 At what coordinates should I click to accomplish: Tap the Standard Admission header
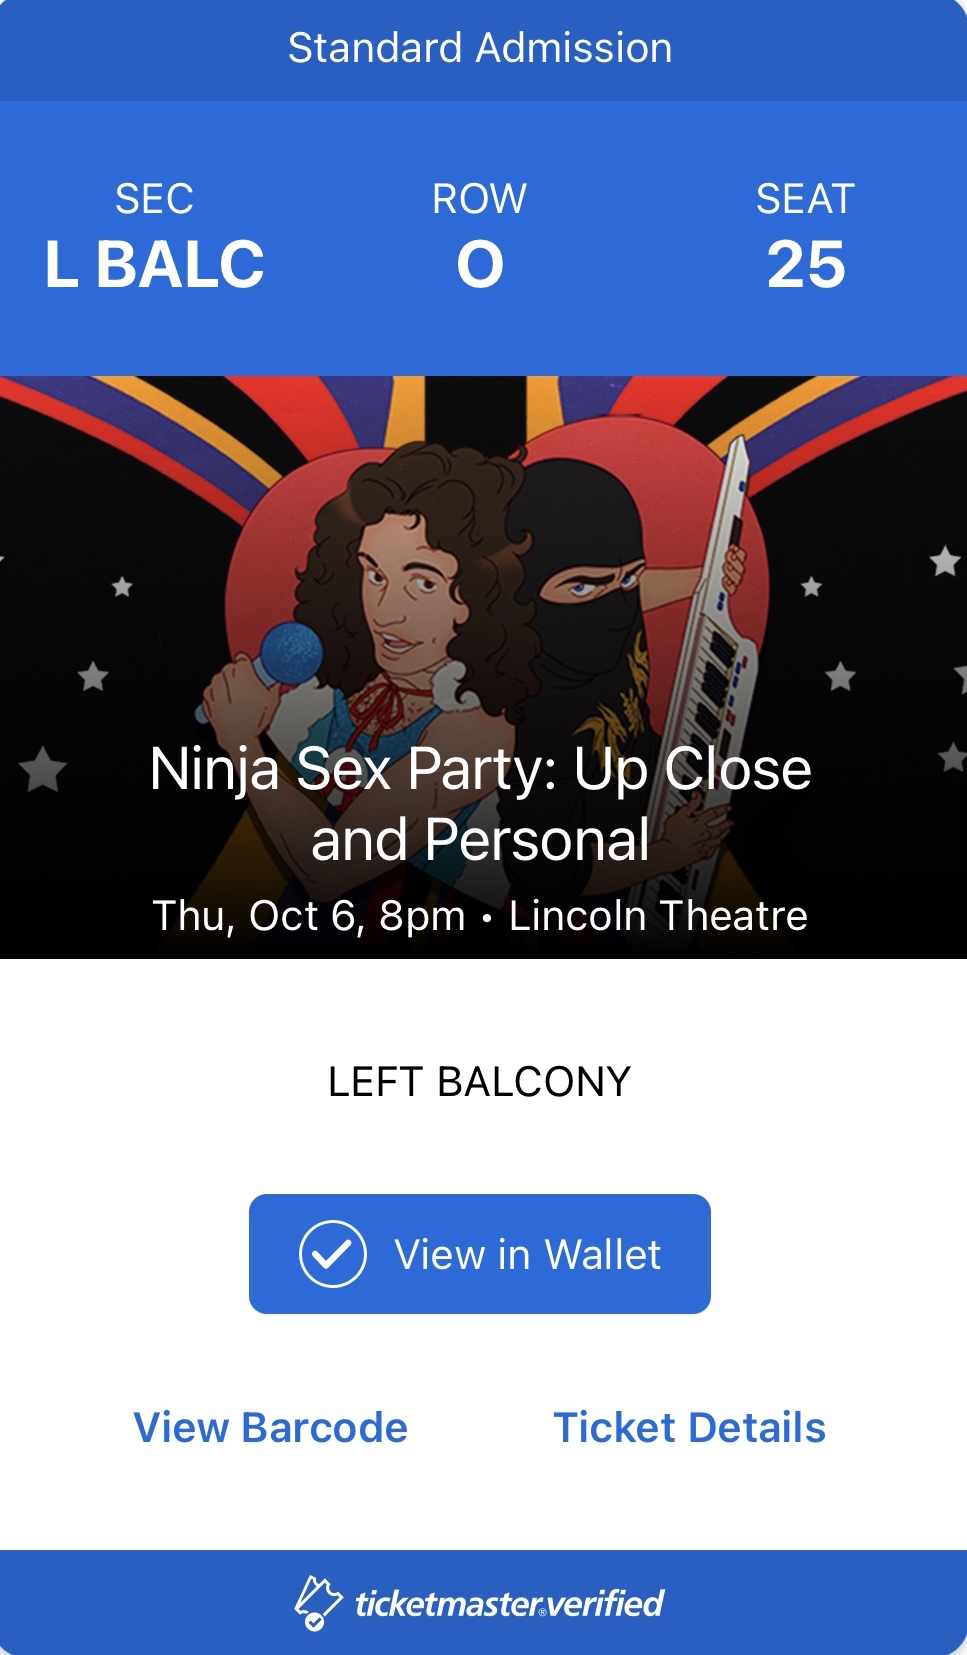point(480,48)
